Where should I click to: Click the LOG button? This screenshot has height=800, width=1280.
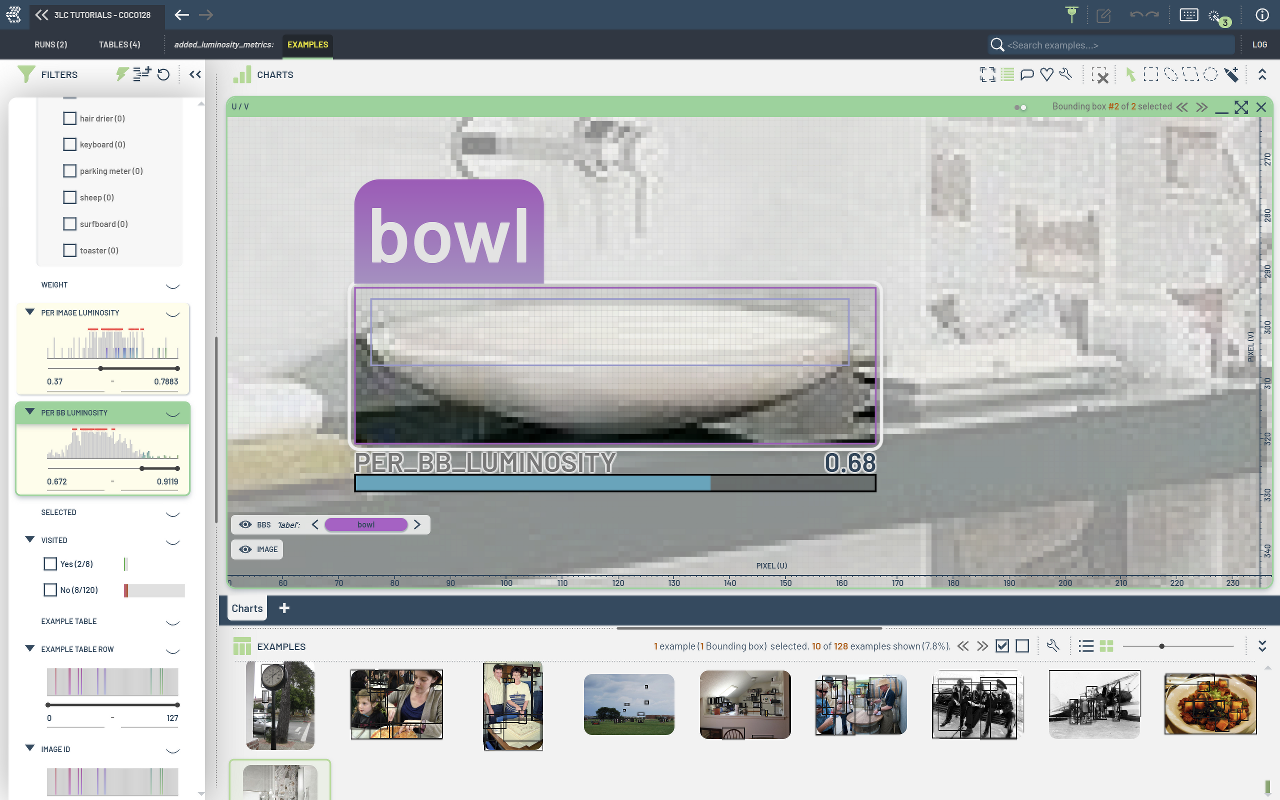1260,45
